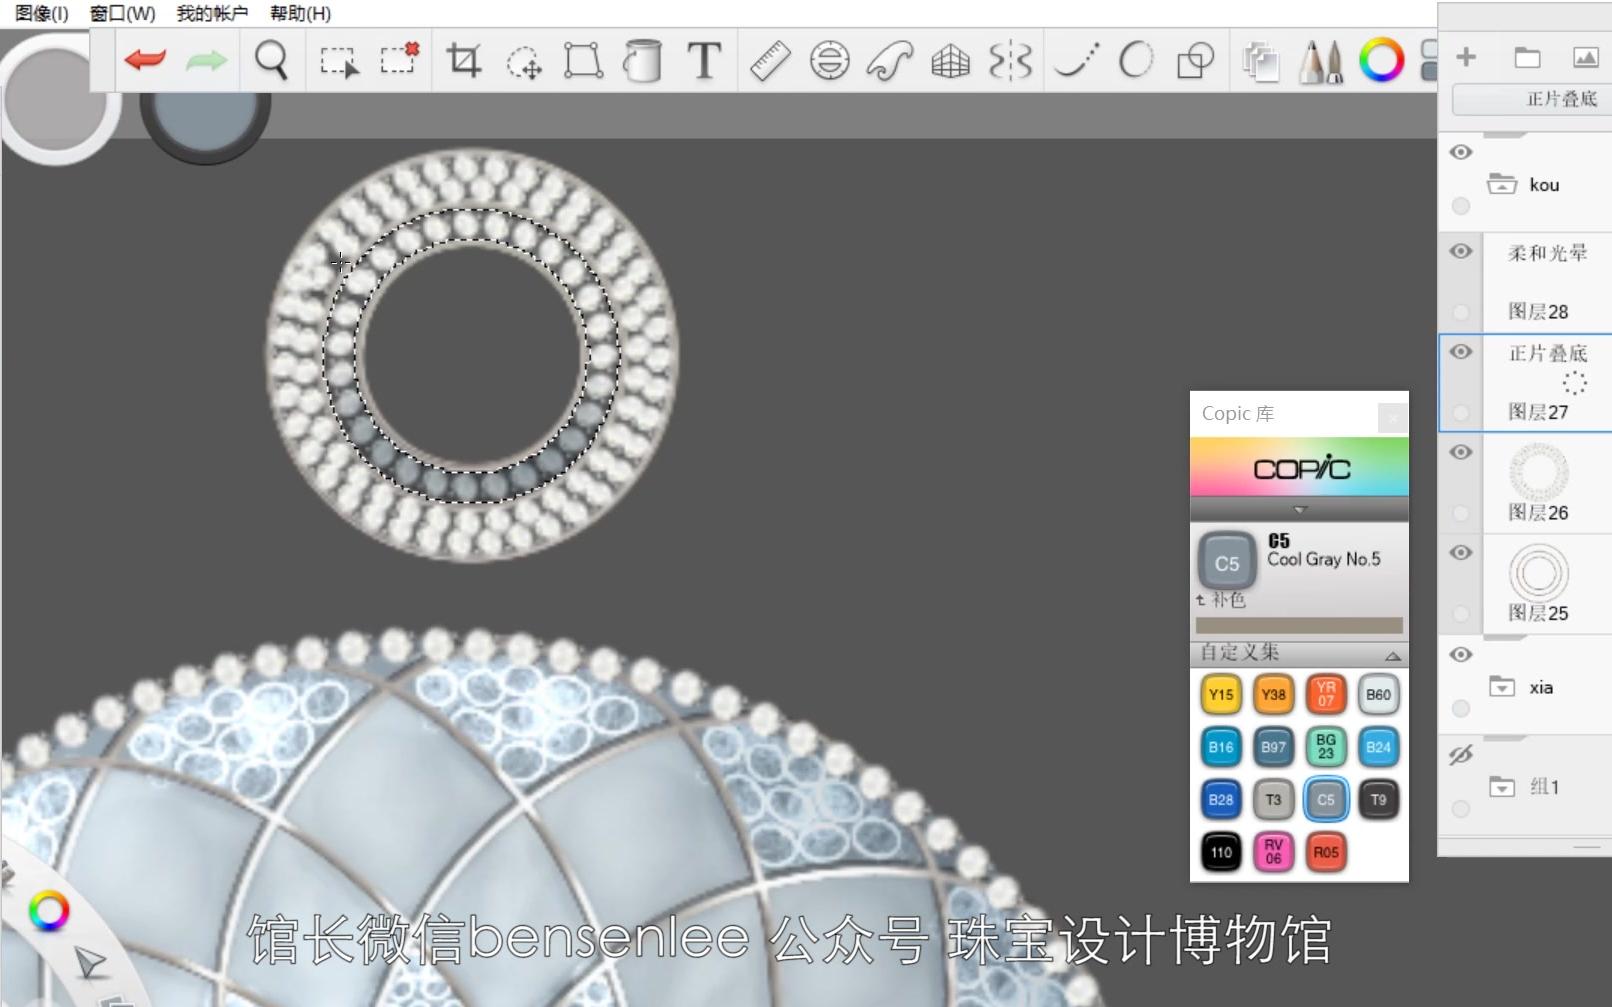Toggle visibility of 图层27
This screenshot has height=1007, width=1612.
tap(1461, 352)
